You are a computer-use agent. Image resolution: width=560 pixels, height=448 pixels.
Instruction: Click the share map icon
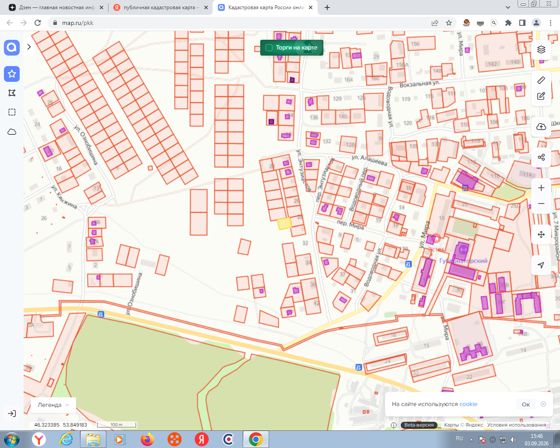click(x=541, y=157)
